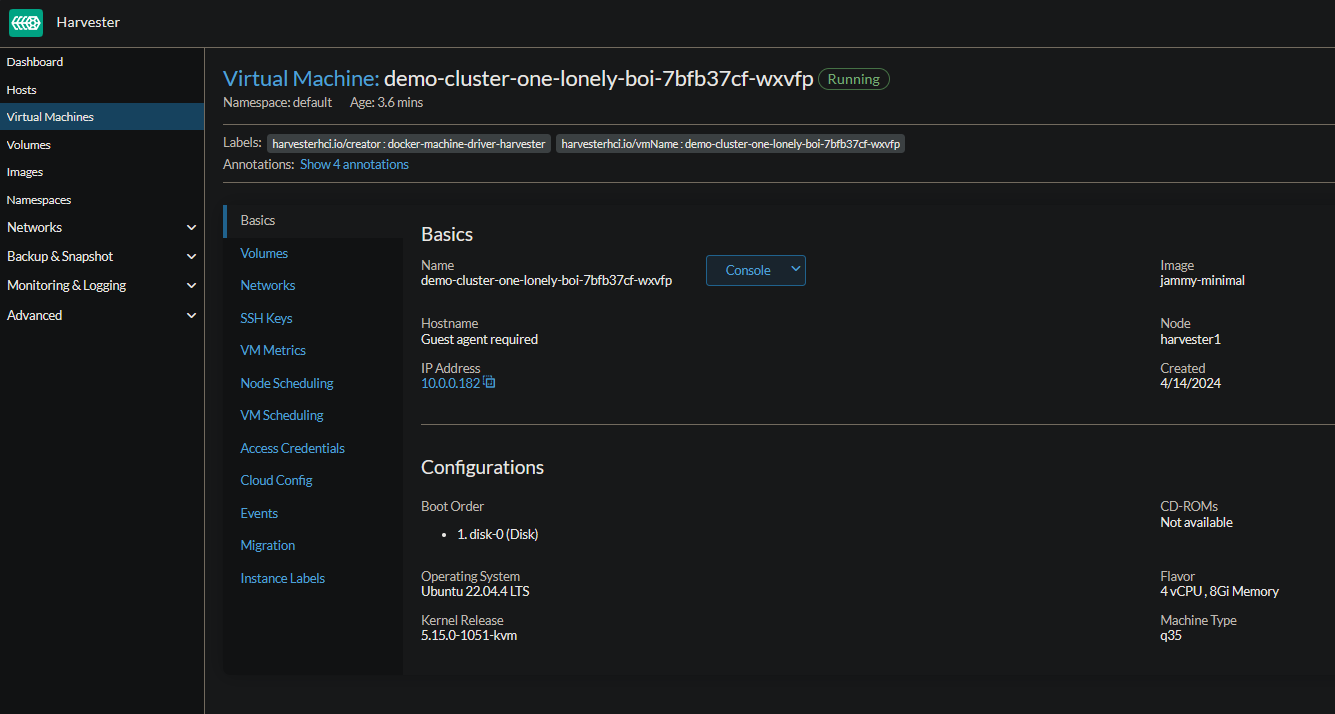Go to Hosts in sidebar

click(22, 90)
